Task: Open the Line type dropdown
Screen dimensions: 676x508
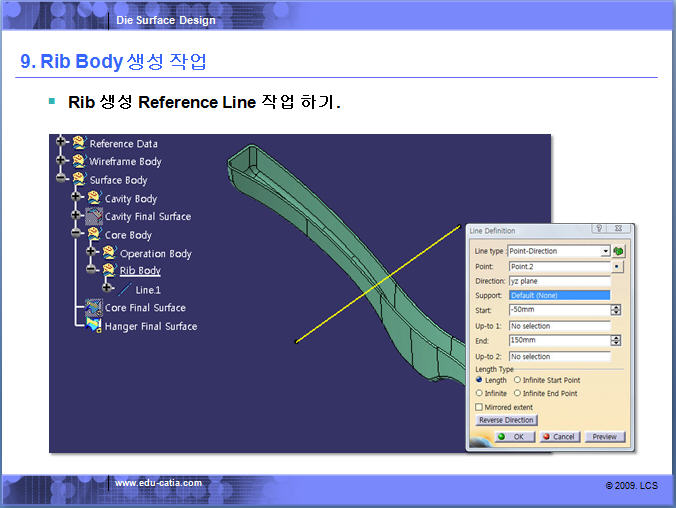Action: pyautogui.click(x=605, y=251)
